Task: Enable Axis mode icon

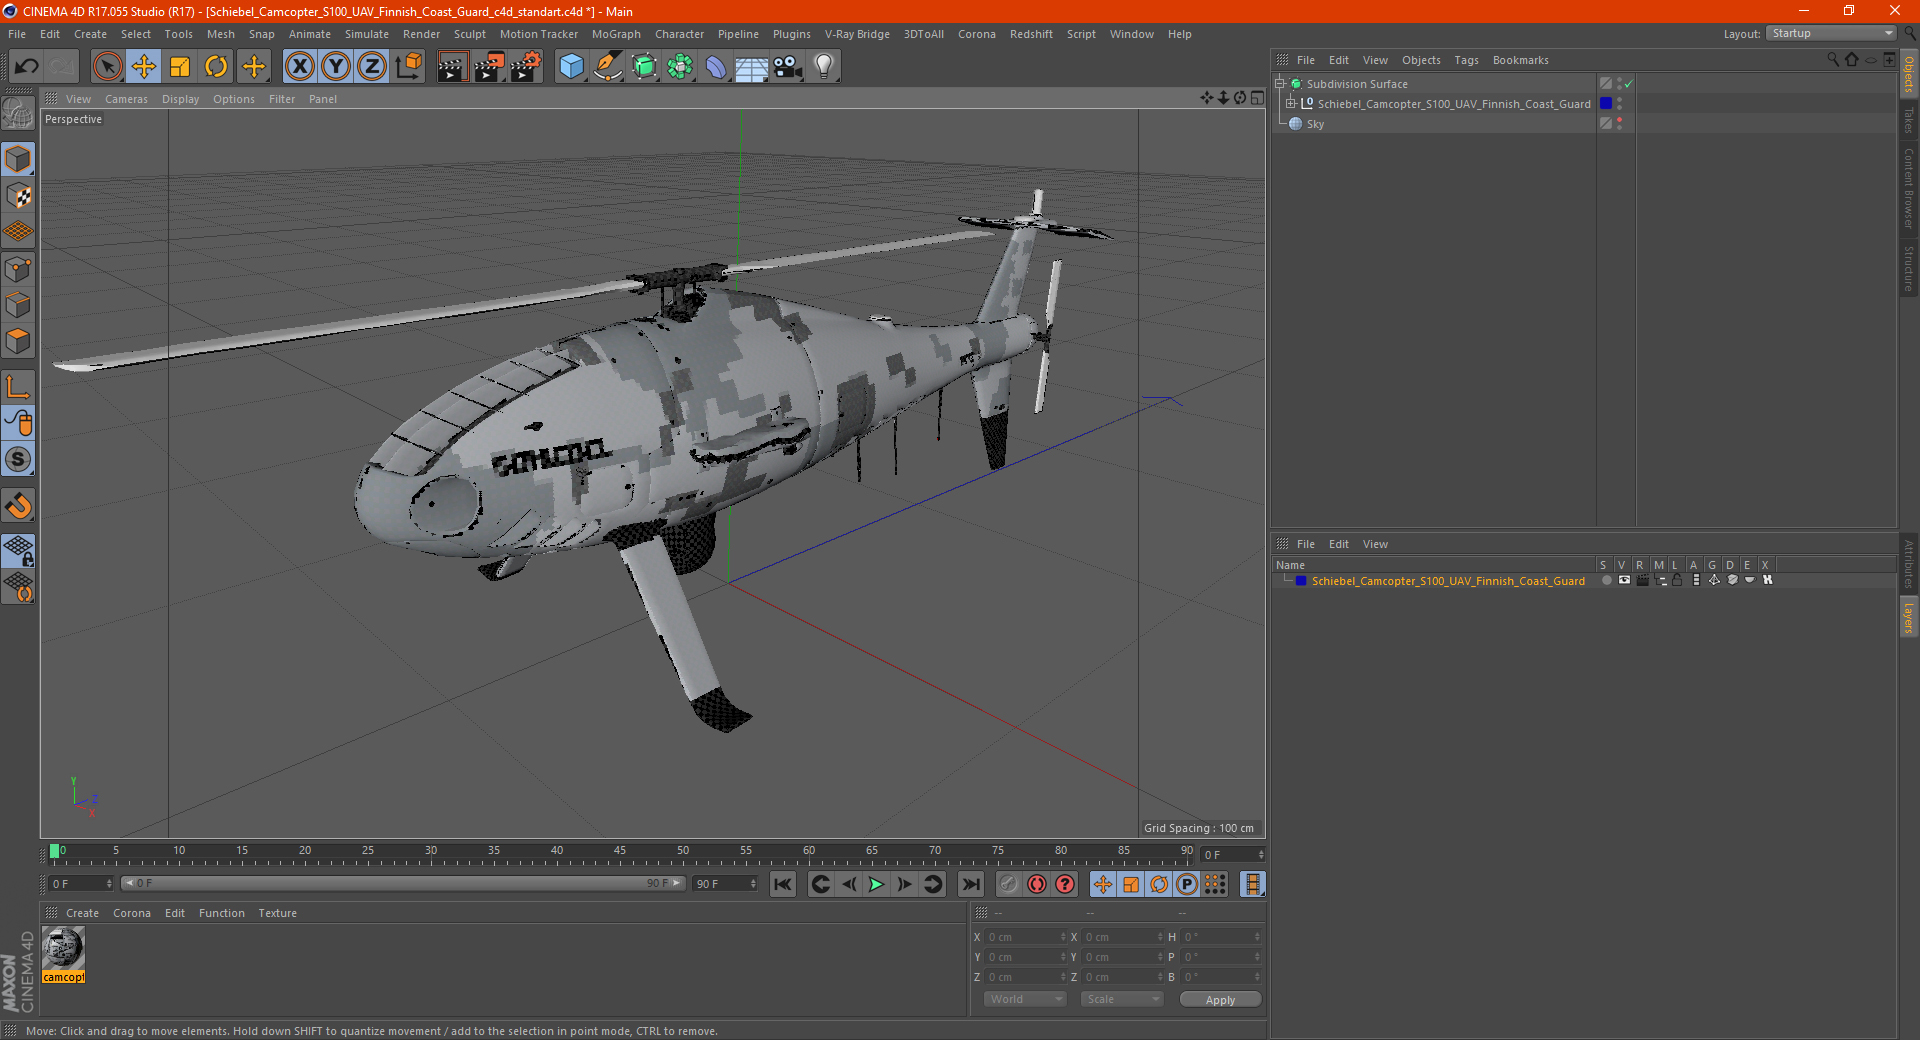Action: pos(18,386)
